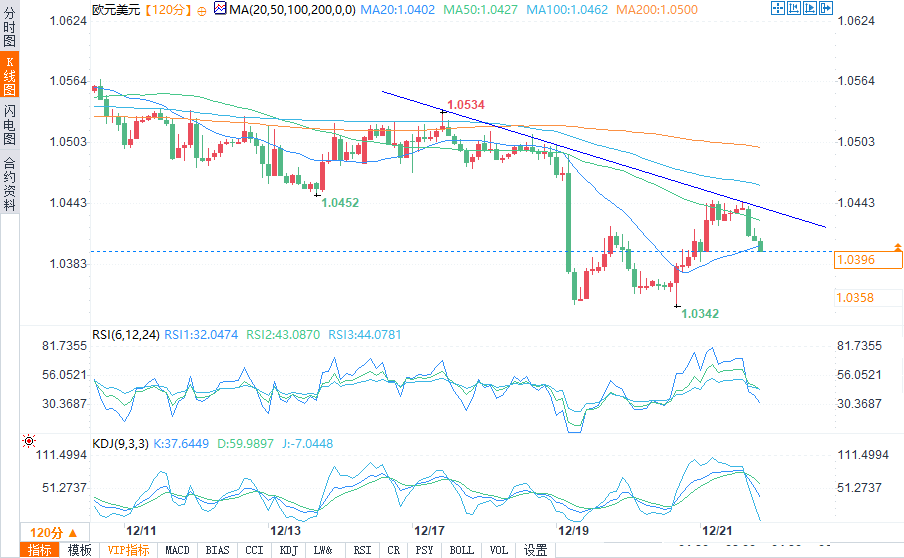This screenshot has height=558, width=904.
Task: Click the RSI(6,12,24) panel label
Action: [x=126, y=335]
